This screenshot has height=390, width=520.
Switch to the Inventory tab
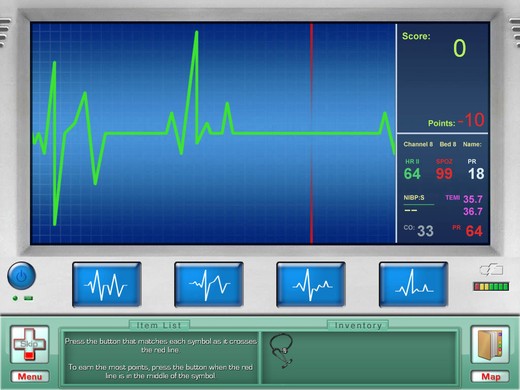[358, 325]
